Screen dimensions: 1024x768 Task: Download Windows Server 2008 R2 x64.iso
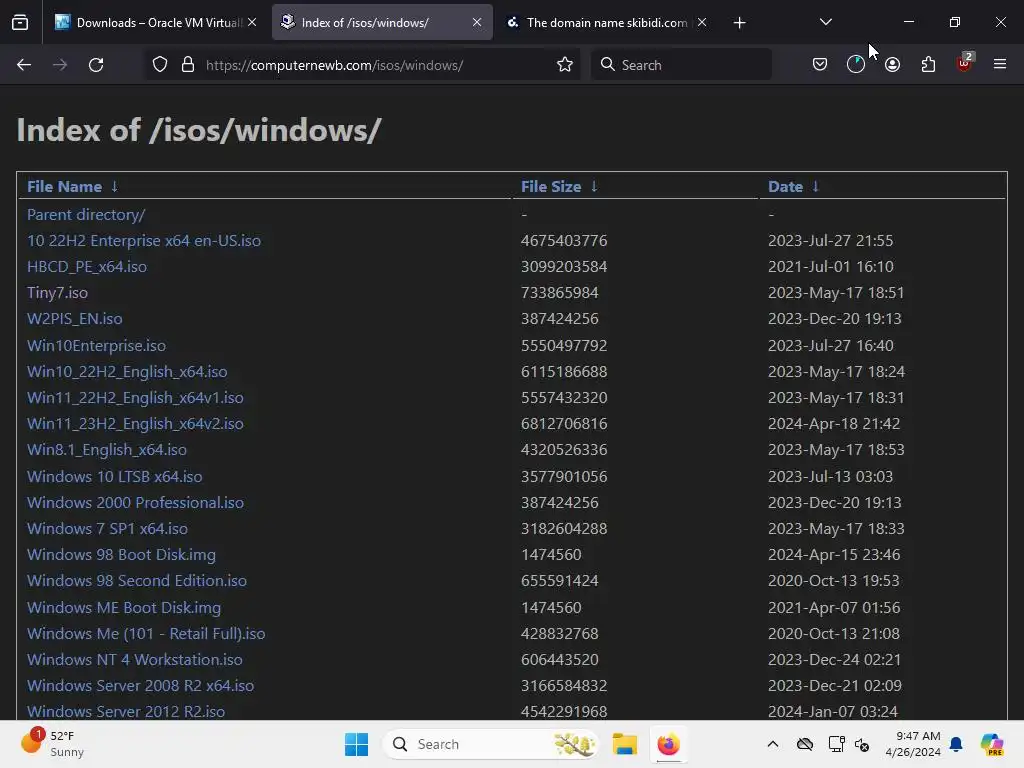point(140,686)
